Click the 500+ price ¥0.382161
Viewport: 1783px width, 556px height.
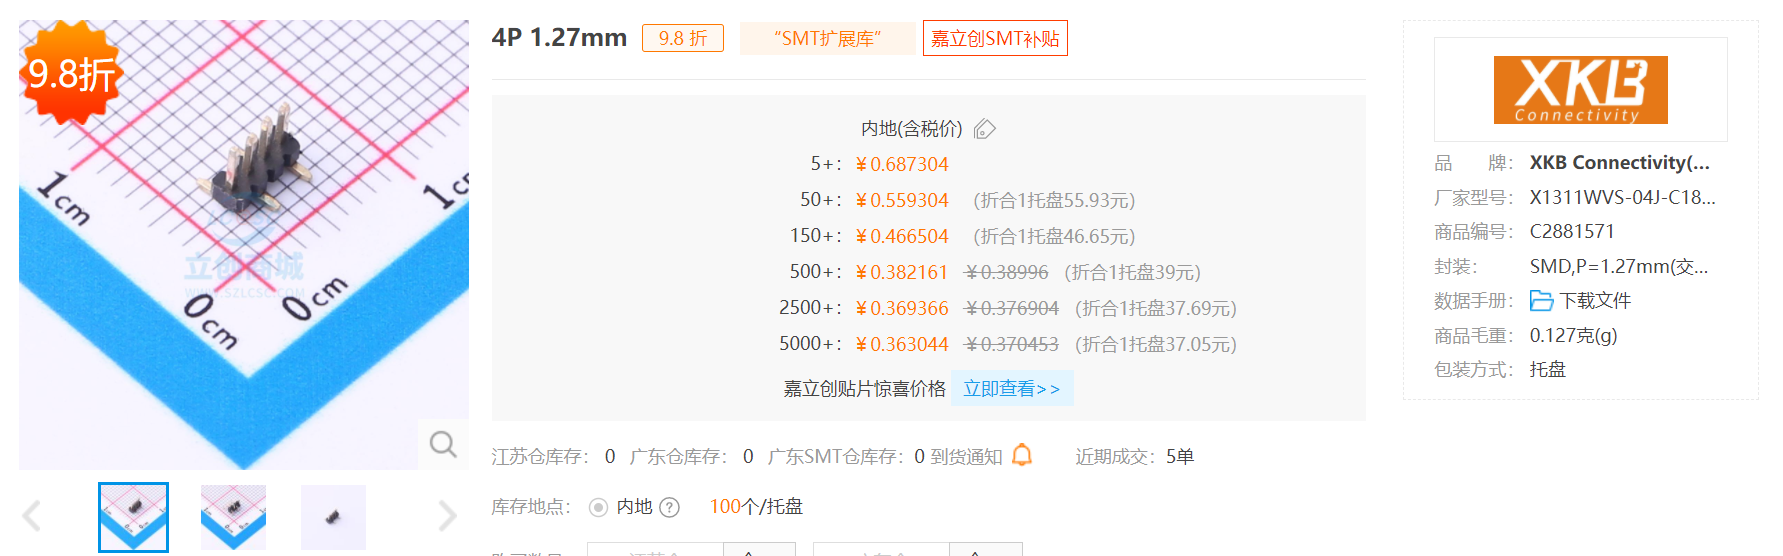[902, 272]
